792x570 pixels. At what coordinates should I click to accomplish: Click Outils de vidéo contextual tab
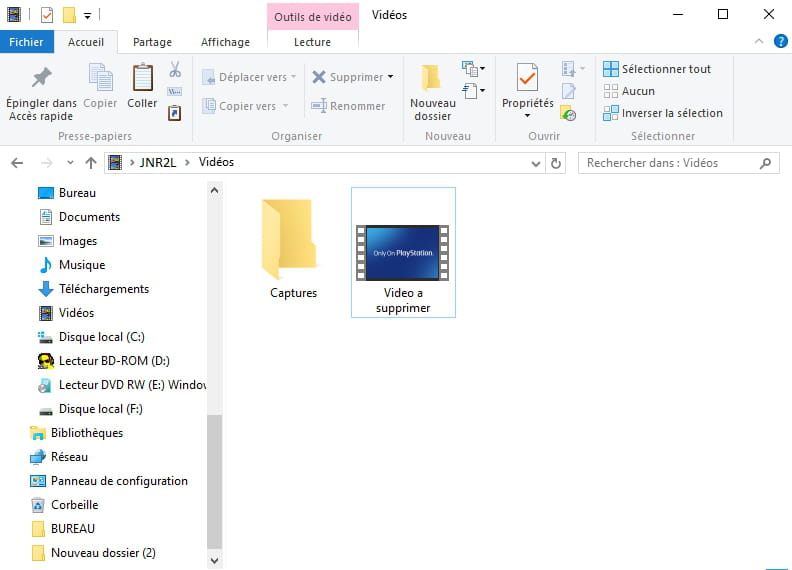313,17
